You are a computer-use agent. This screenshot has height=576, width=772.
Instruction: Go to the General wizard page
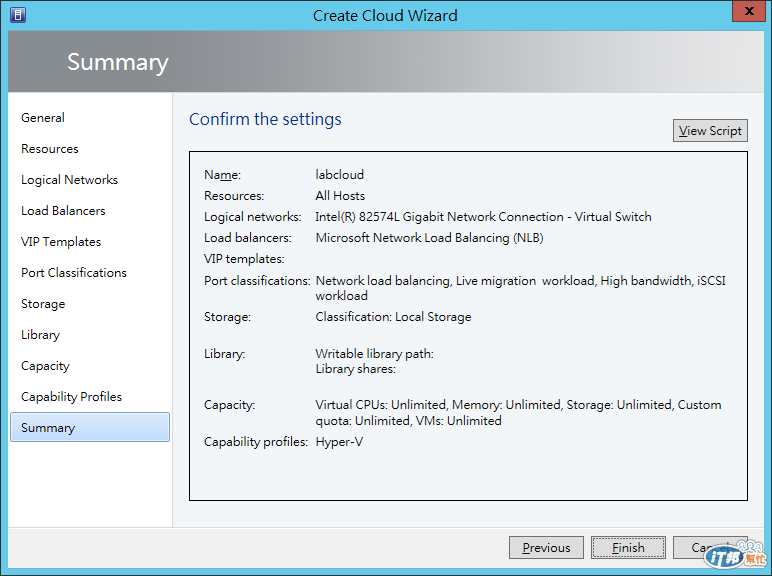[x=43, y=118]
